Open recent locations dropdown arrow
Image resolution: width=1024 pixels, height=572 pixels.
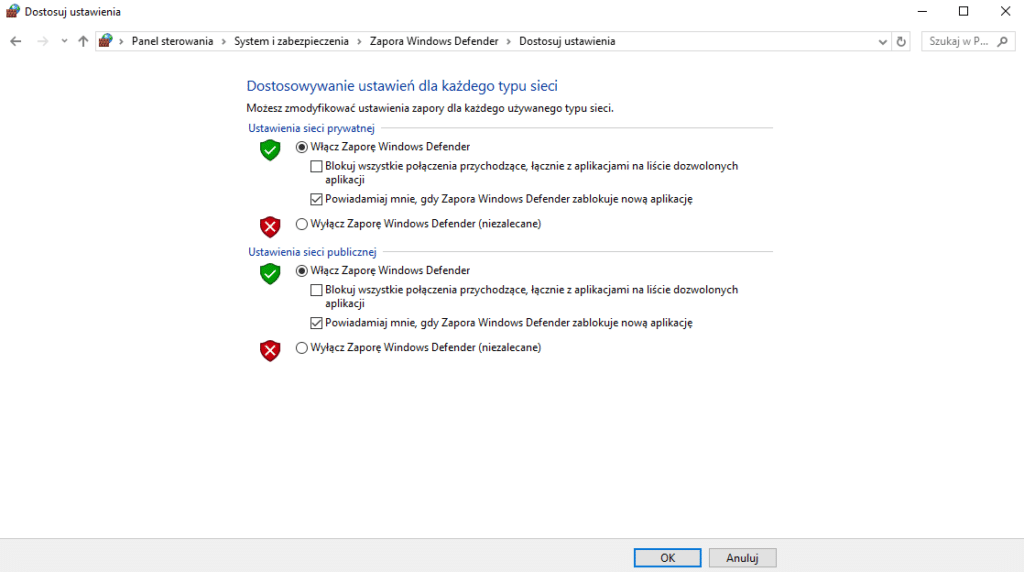(x=64, y=41)
